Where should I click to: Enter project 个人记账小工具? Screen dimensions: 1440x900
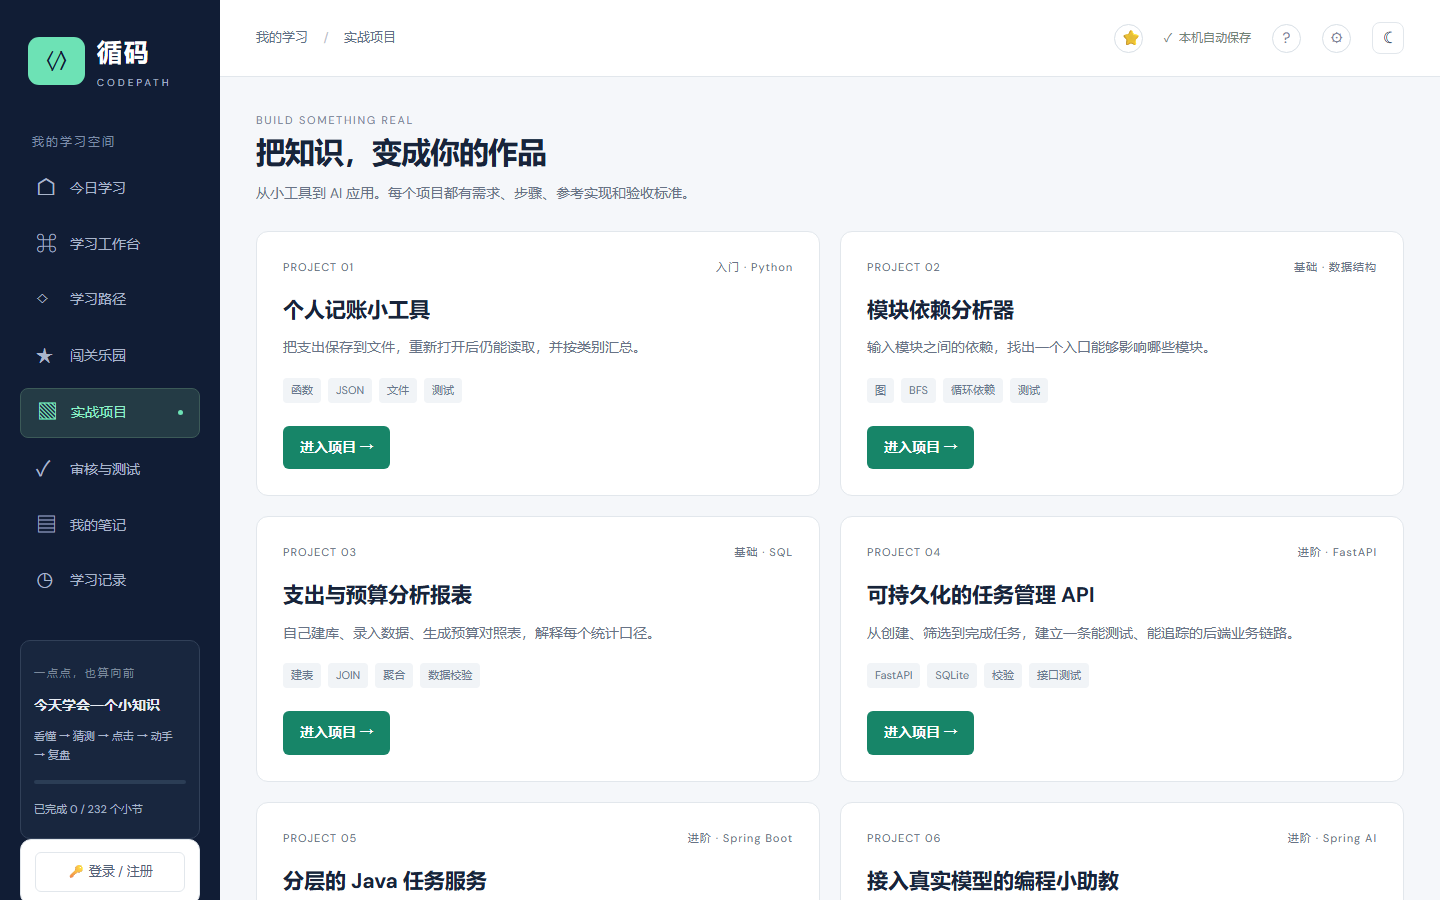(x=336, y=447)
